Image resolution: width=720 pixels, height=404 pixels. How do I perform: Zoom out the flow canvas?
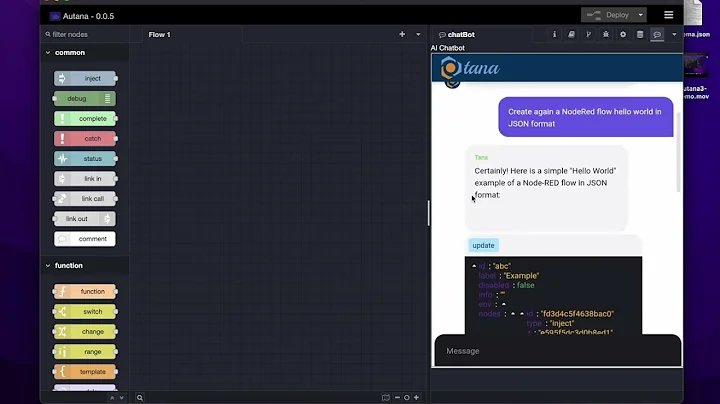(x=397, y=398)
